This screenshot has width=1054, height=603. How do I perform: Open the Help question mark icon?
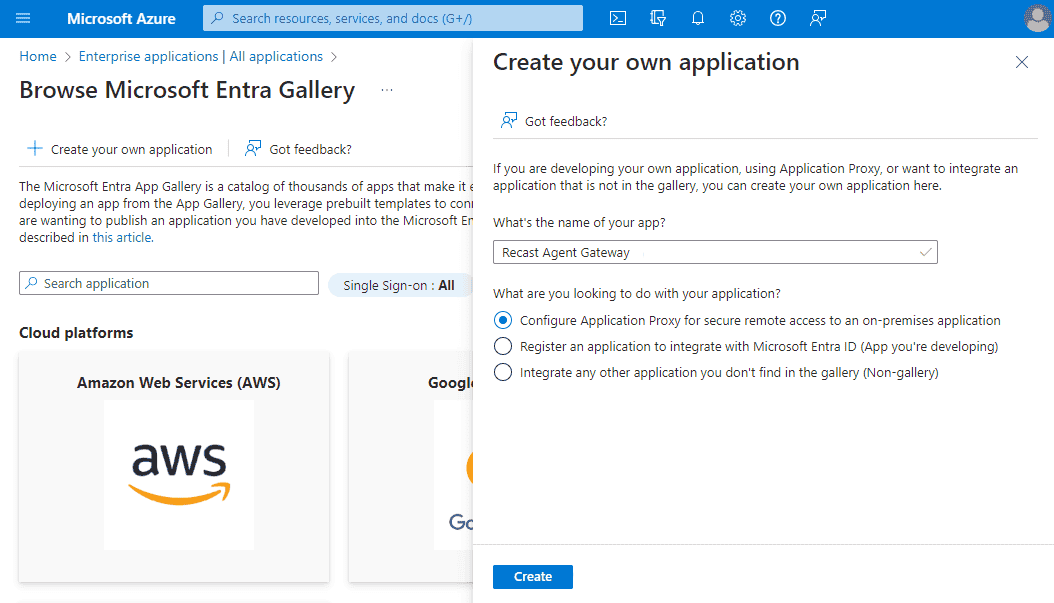point(778,18)
